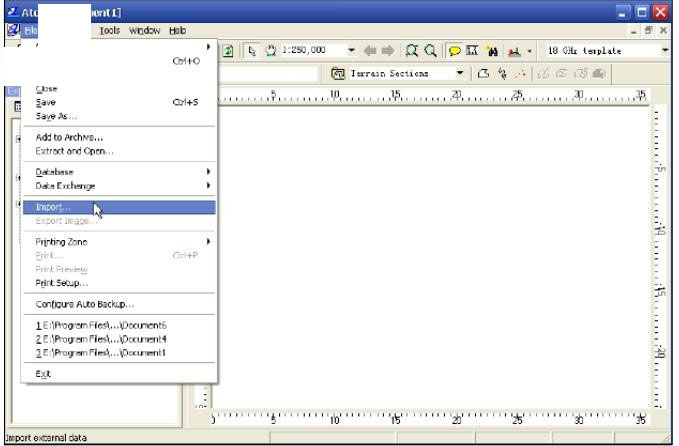
Task: Select the hand pan tool
Action: point(270,51)
